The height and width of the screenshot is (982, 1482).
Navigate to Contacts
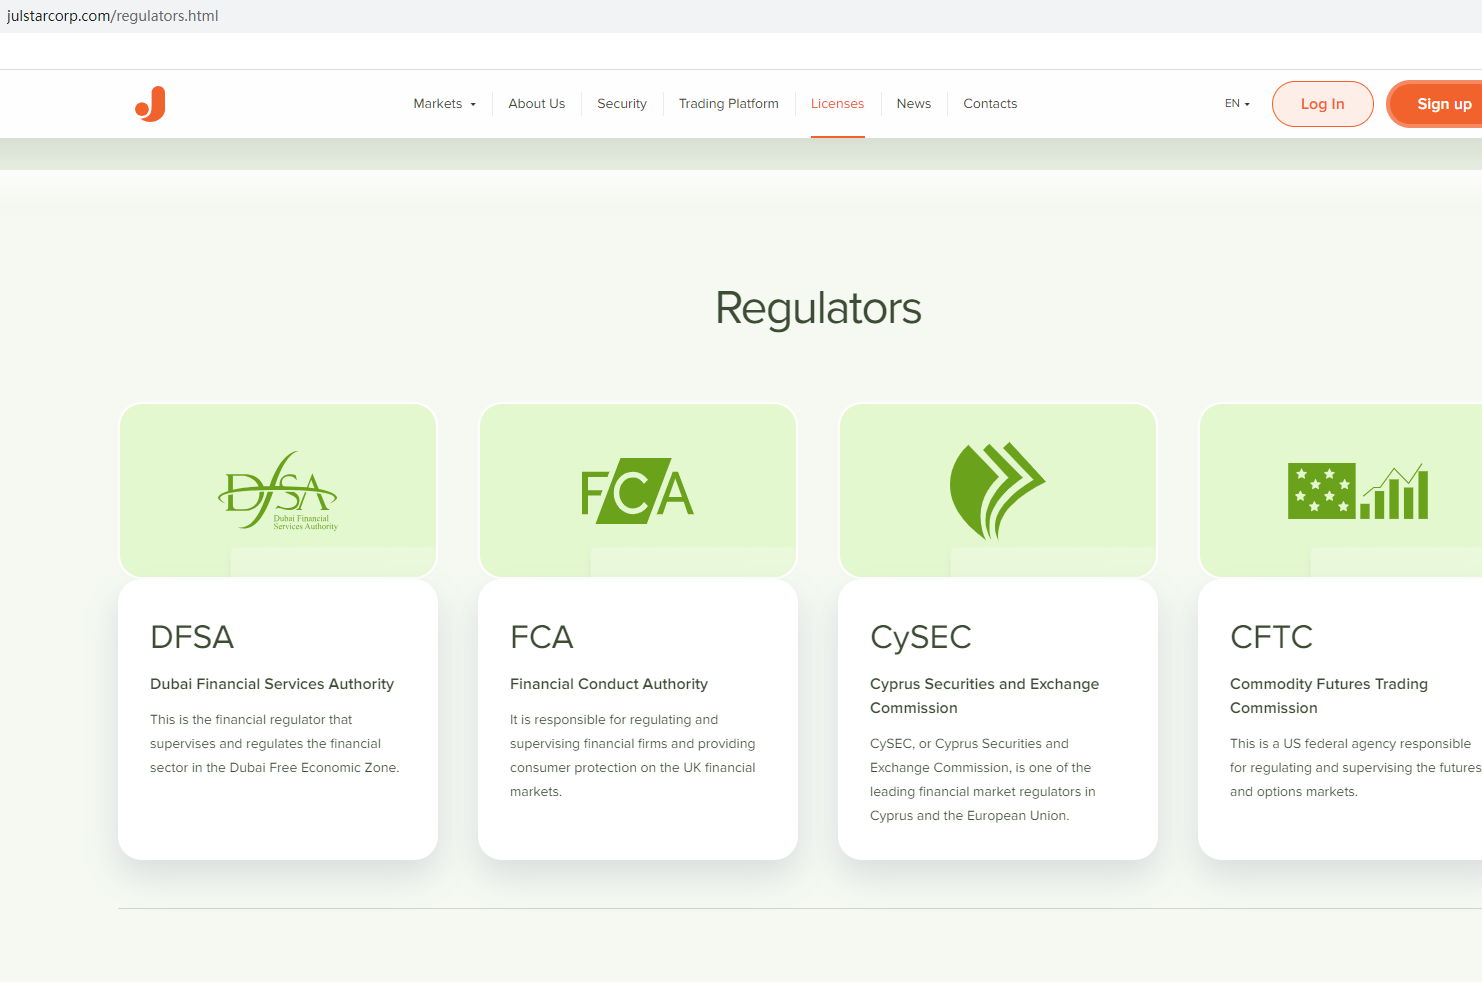coord(990,104)
